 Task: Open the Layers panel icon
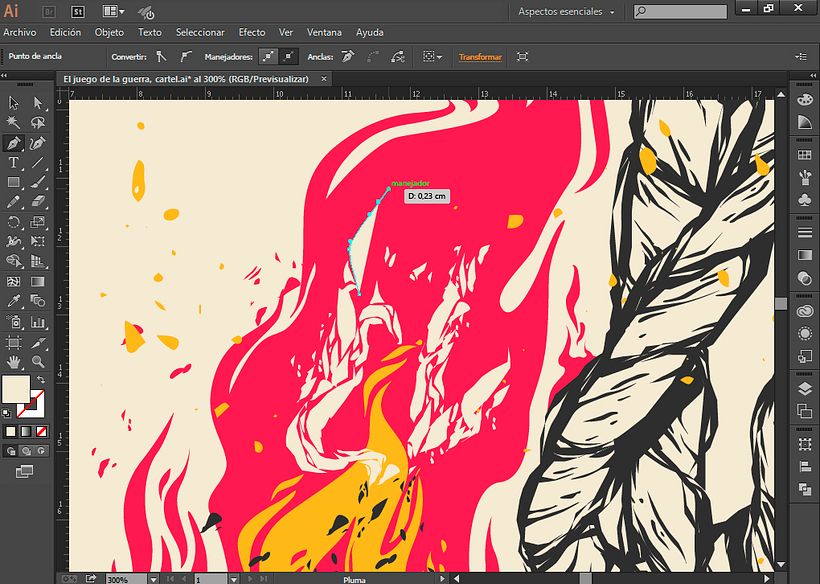point(805,388)
